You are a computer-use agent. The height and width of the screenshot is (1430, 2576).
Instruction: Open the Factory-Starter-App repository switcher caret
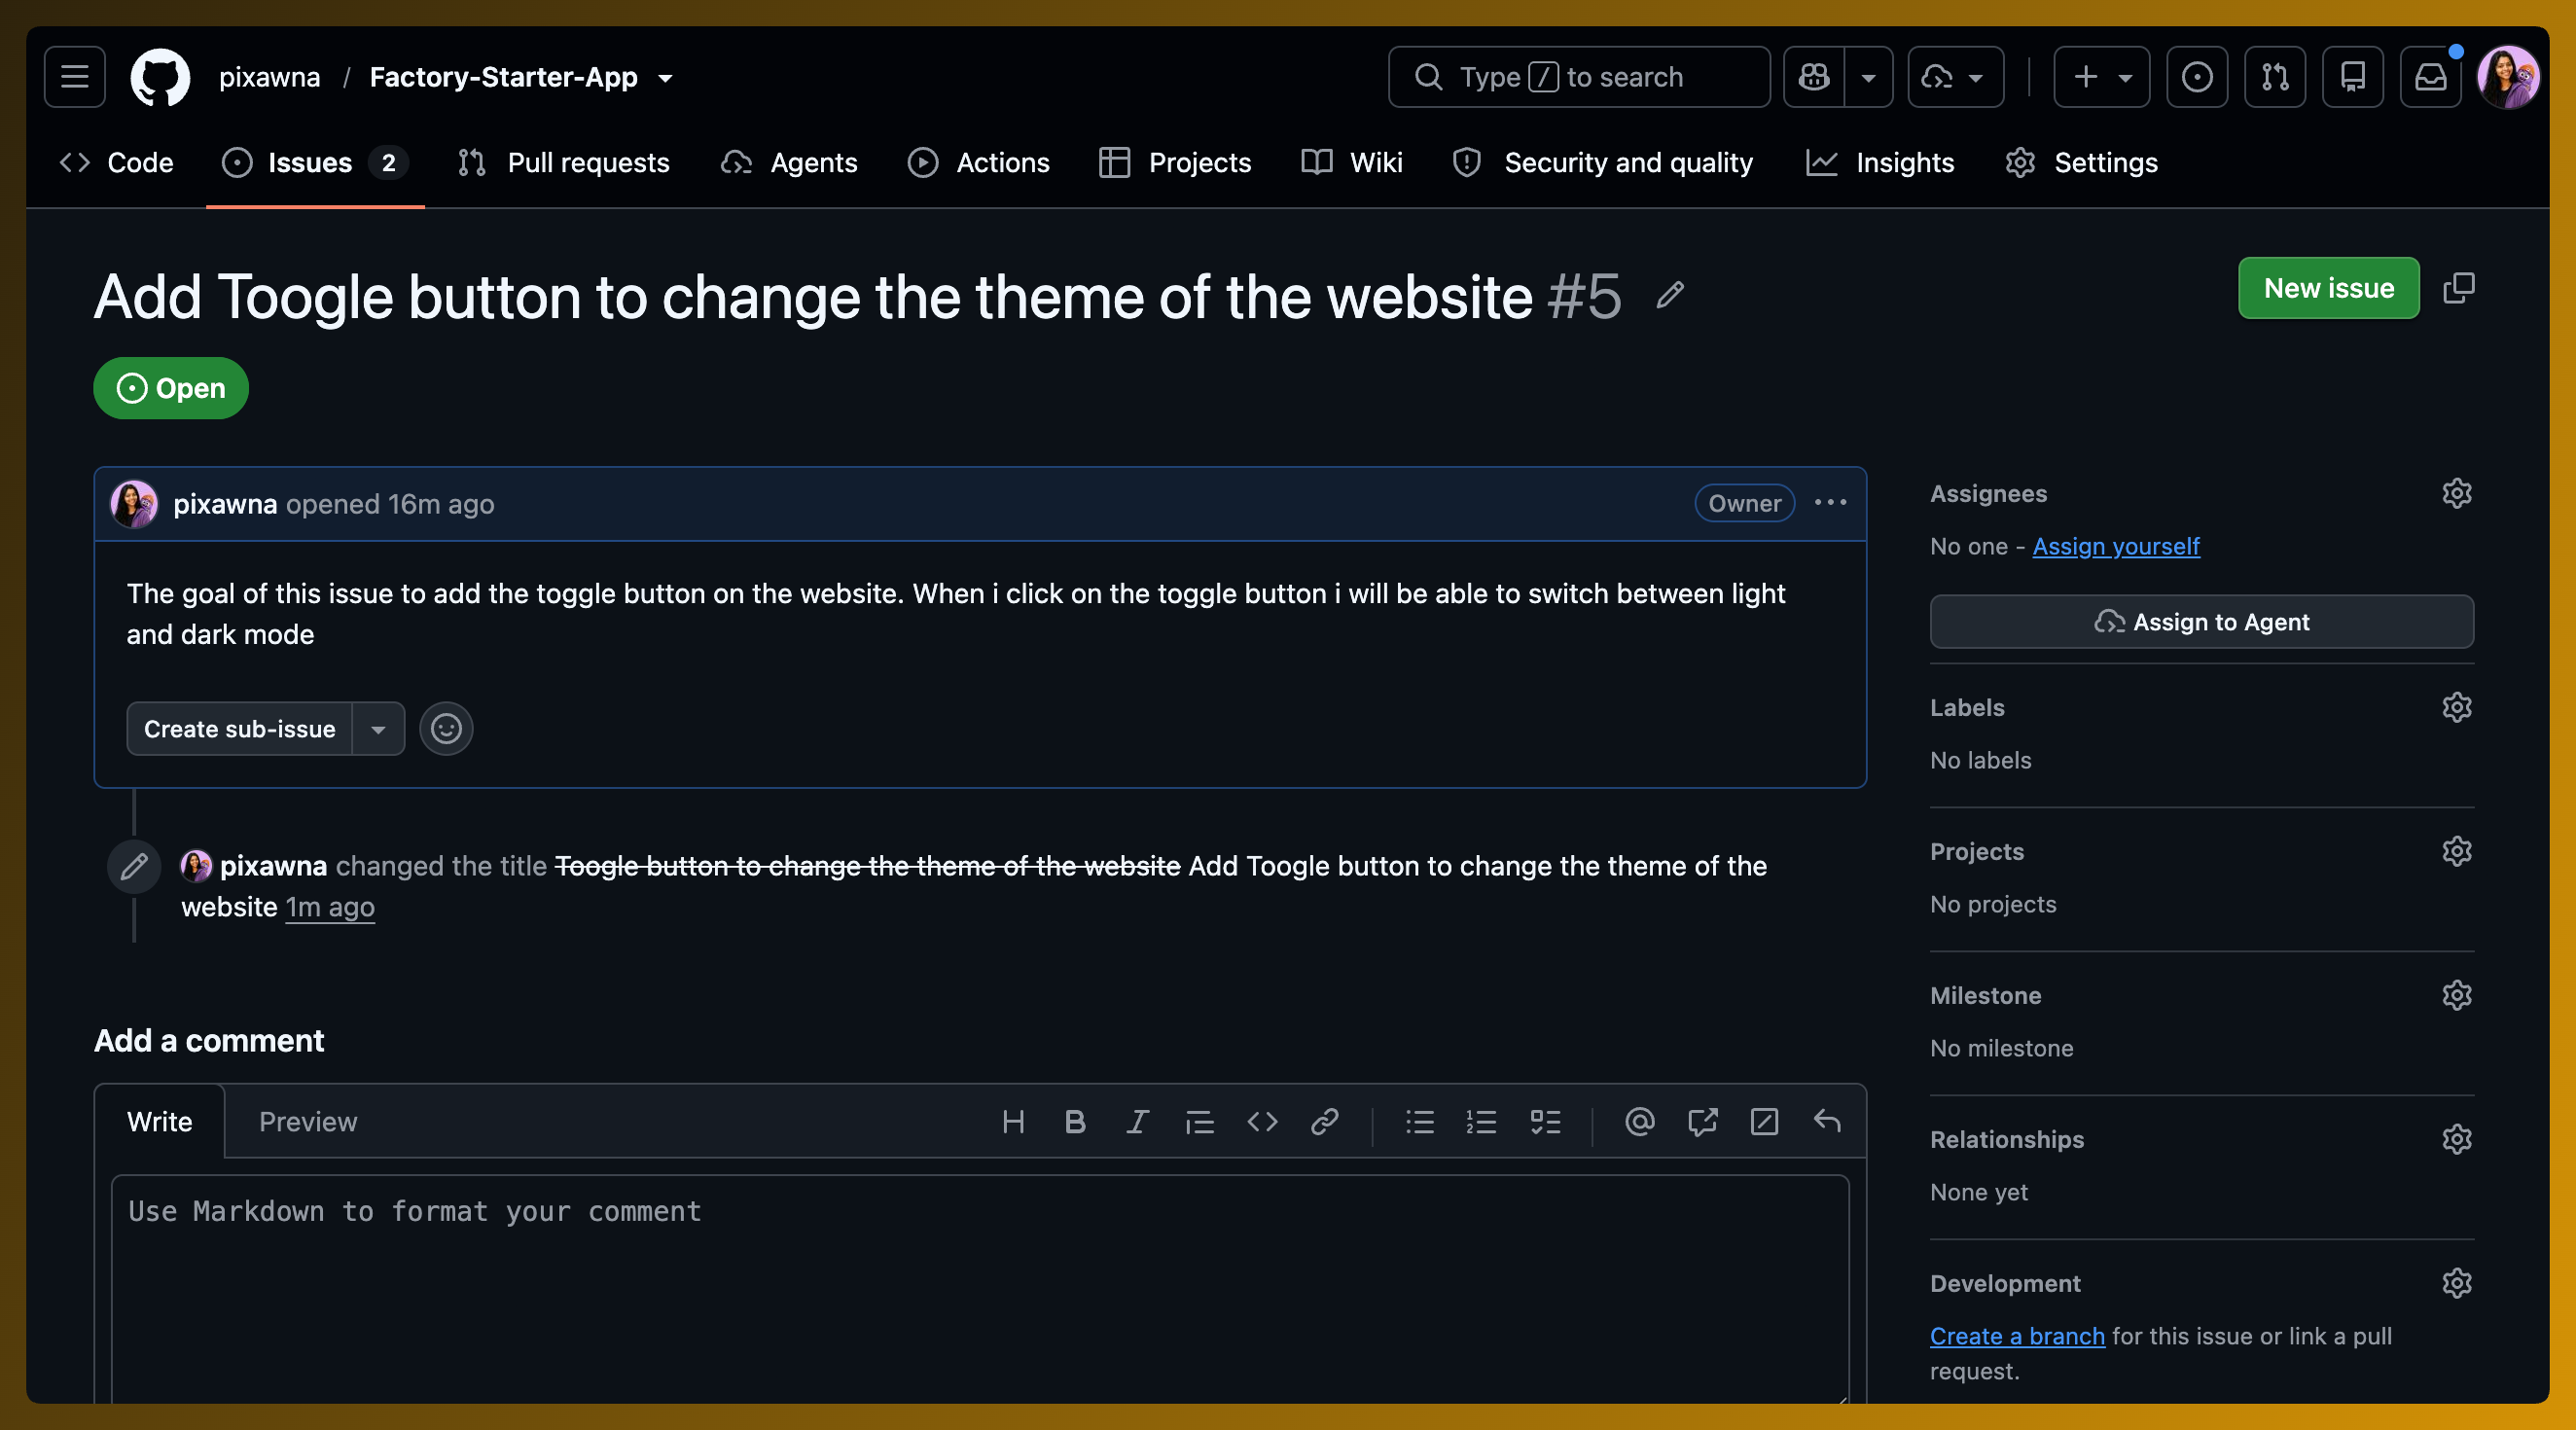click(666, 78)
